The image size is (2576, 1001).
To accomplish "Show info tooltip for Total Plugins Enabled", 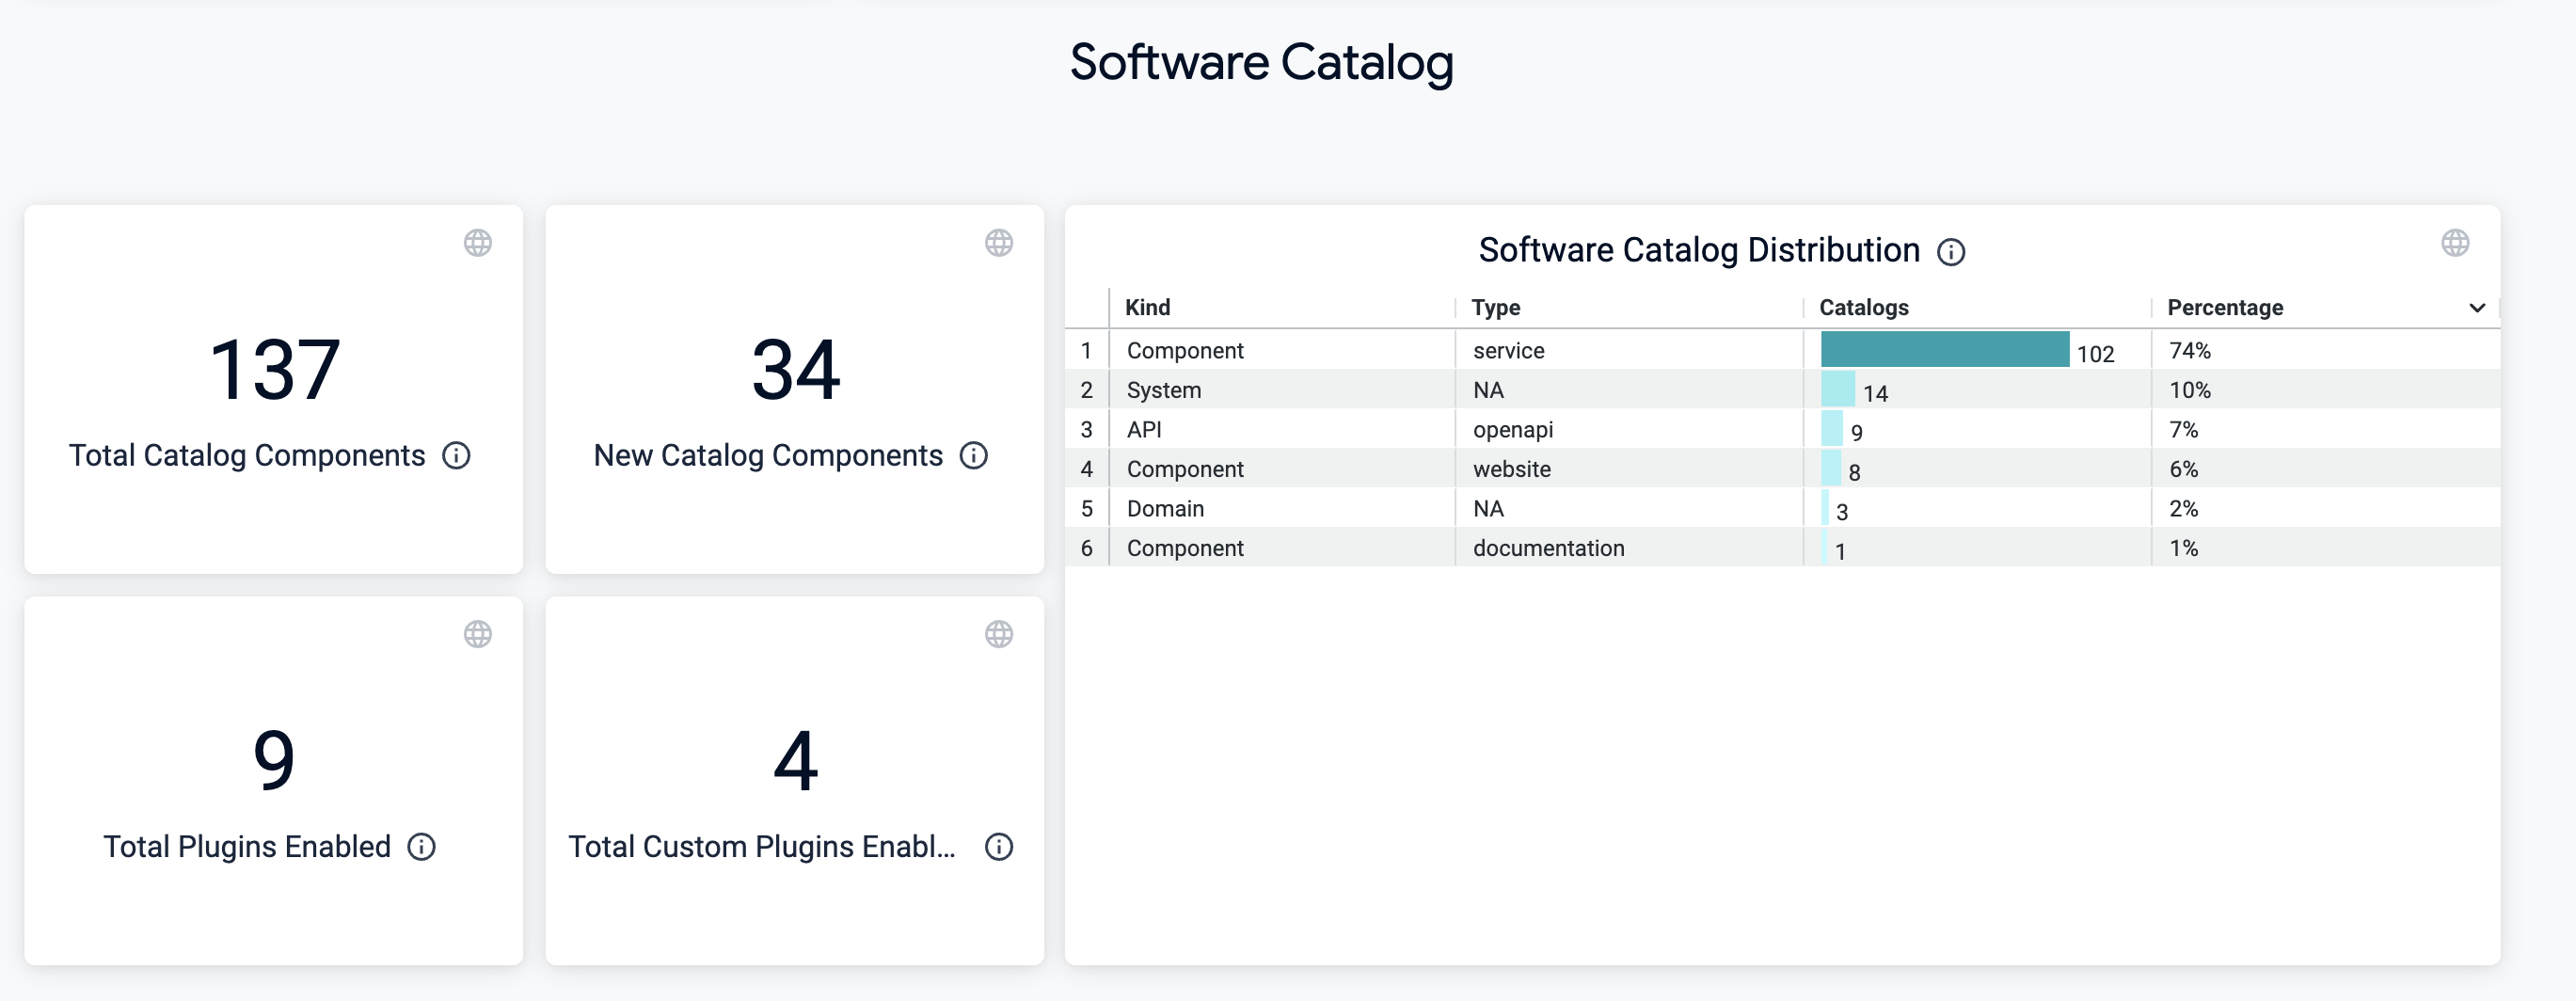I will point(421,847).
